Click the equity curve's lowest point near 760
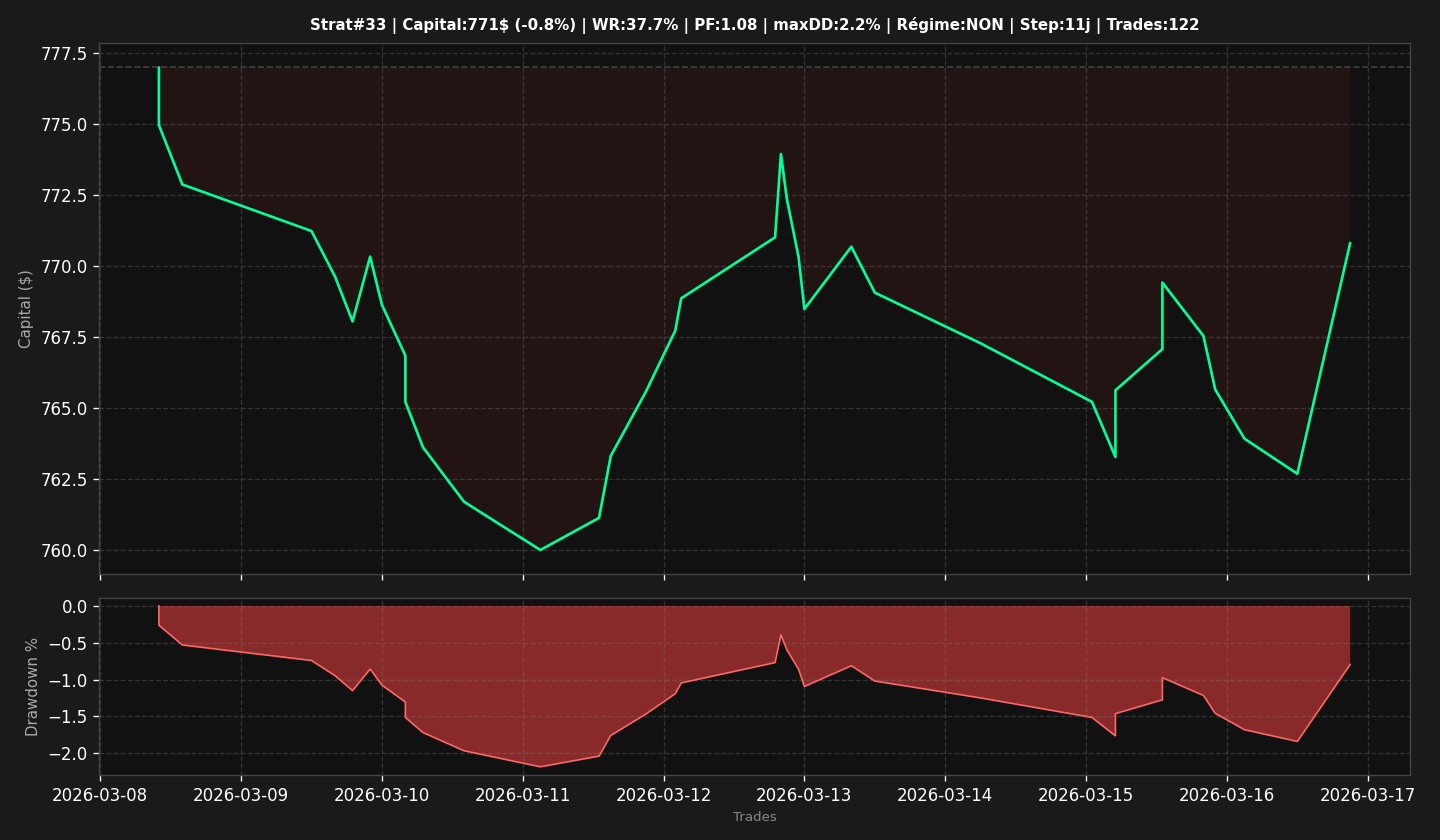 [540, 550]
